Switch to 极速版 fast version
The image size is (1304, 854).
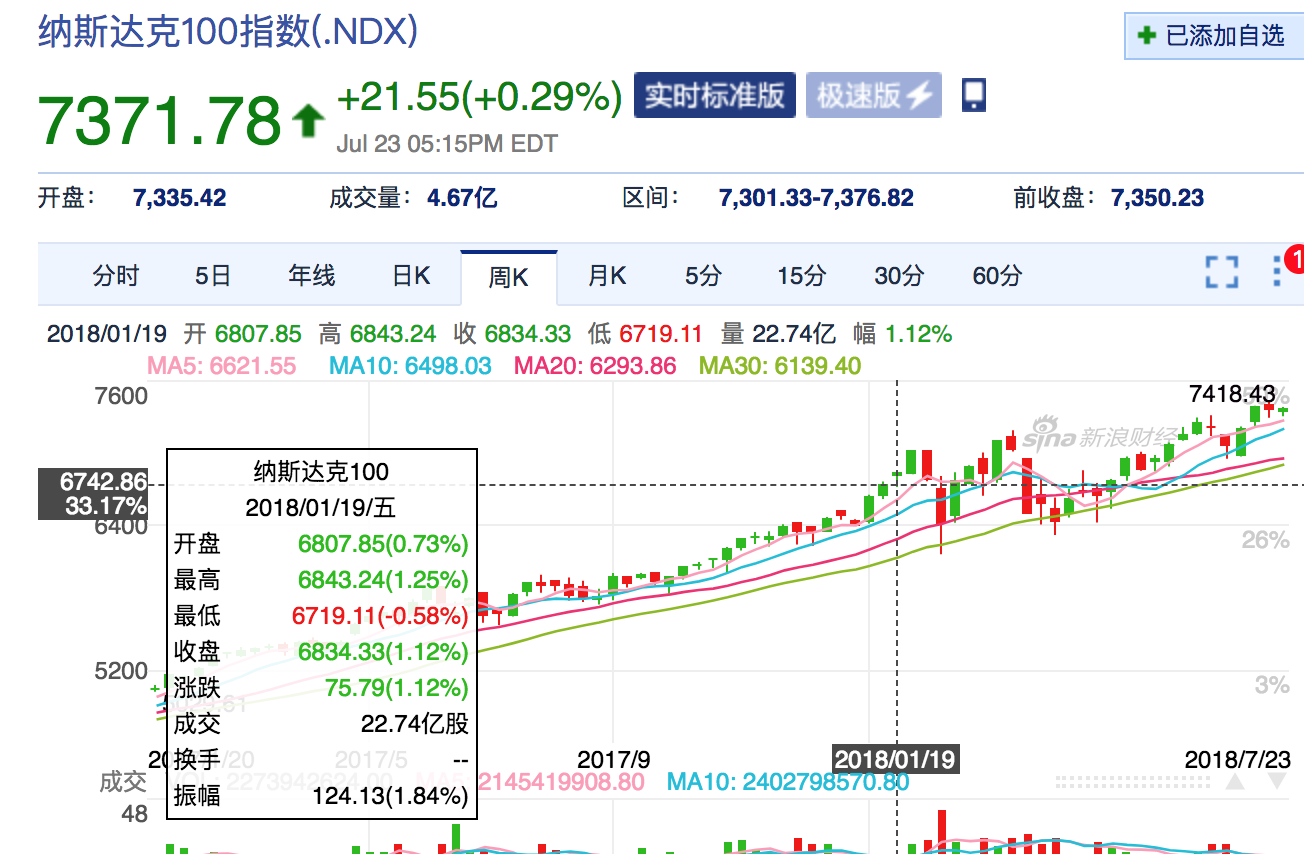(874, 96)
